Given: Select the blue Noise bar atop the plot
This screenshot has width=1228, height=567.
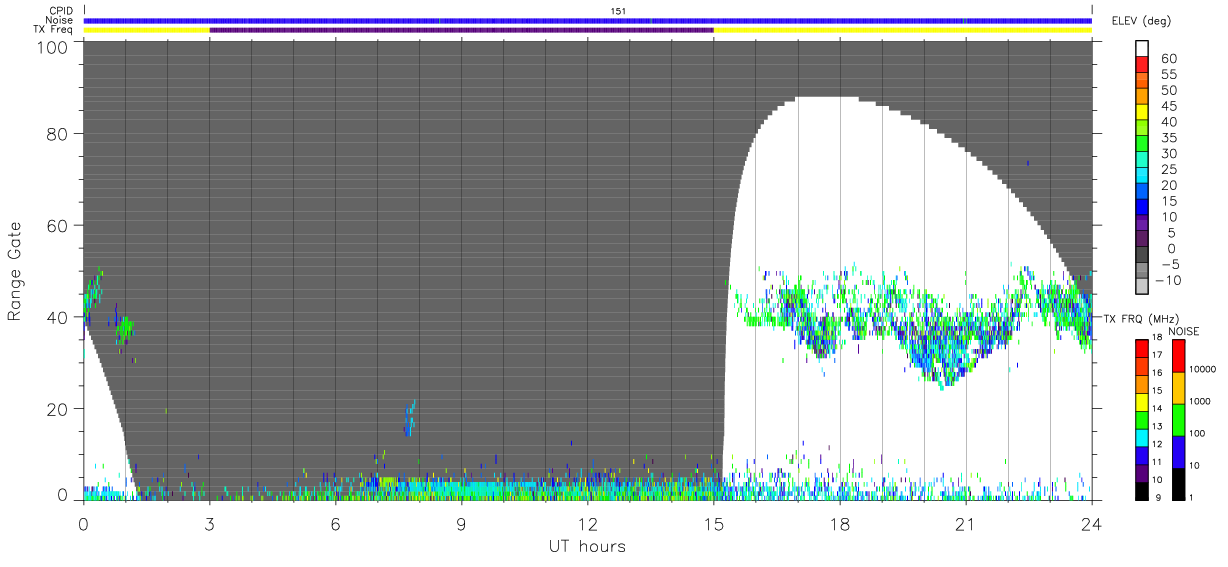Looking at the screenshot, I should tap(588, 20).
